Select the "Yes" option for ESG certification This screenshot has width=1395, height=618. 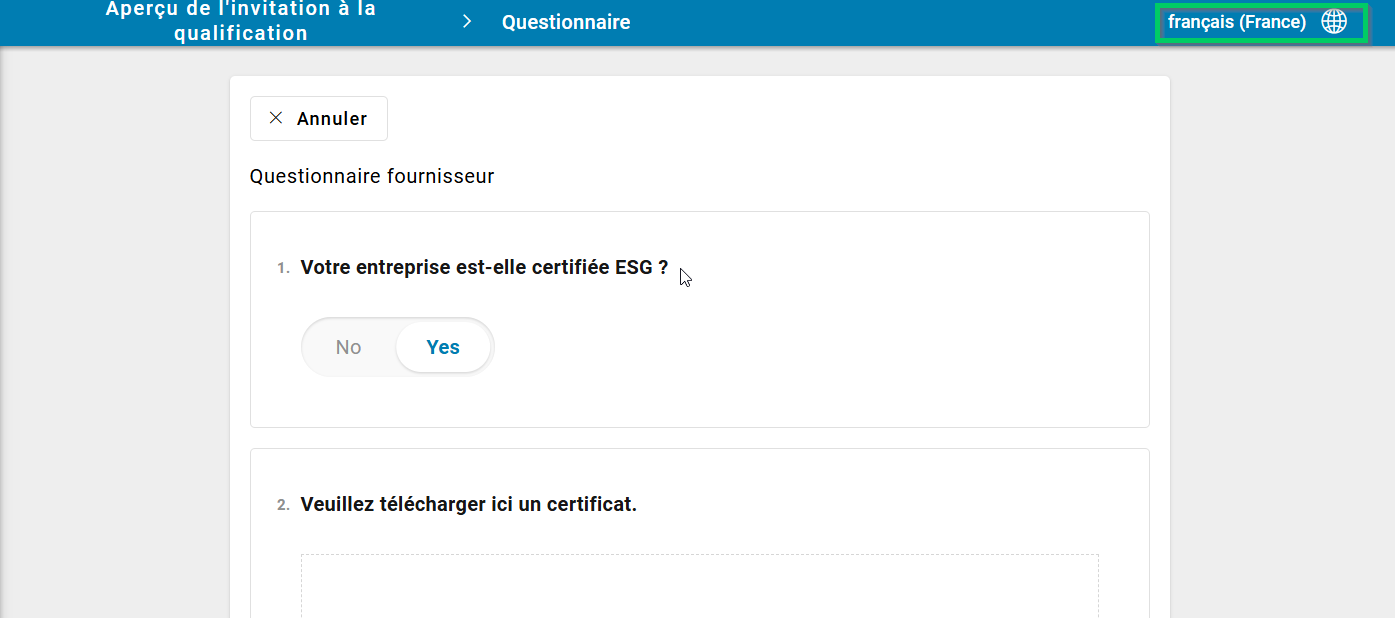coord(443,347)
